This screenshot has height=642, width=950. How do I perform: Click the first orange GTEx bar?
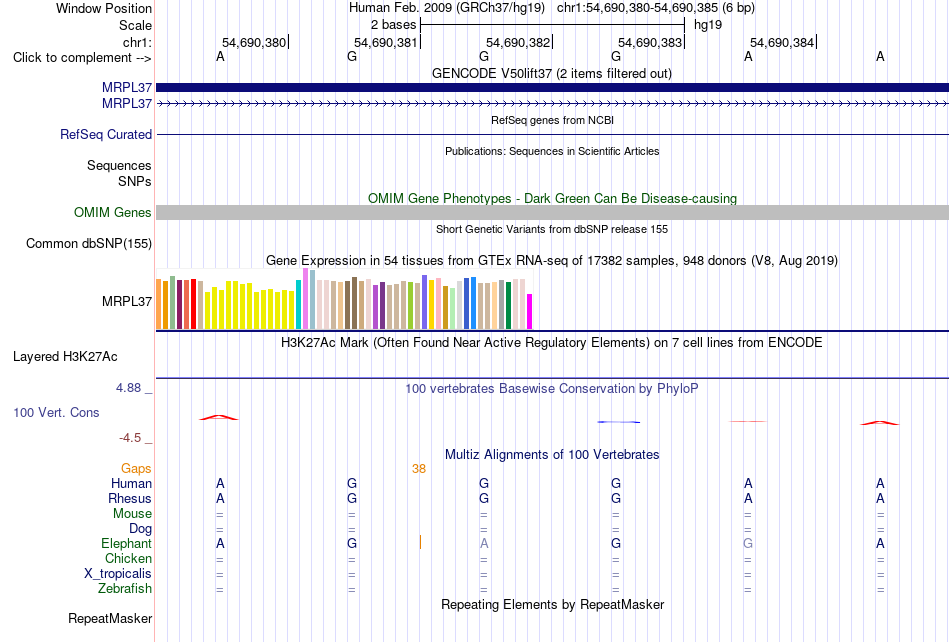tap(159, 304)
